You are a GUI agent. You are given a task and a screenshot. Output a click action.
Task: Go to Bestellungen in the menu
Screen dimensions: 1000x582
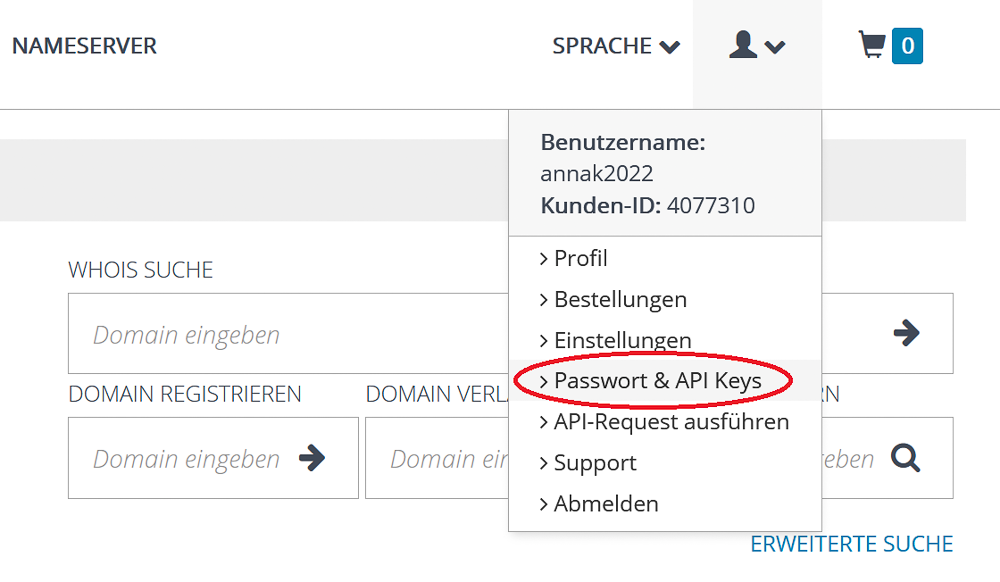coord(620,299)
